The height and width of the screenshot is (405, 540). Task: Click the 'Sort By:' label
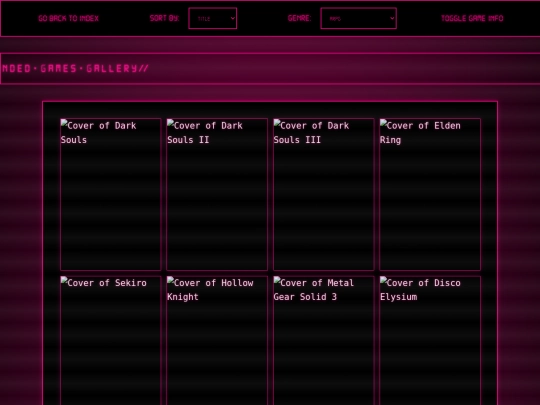point(164,18)
